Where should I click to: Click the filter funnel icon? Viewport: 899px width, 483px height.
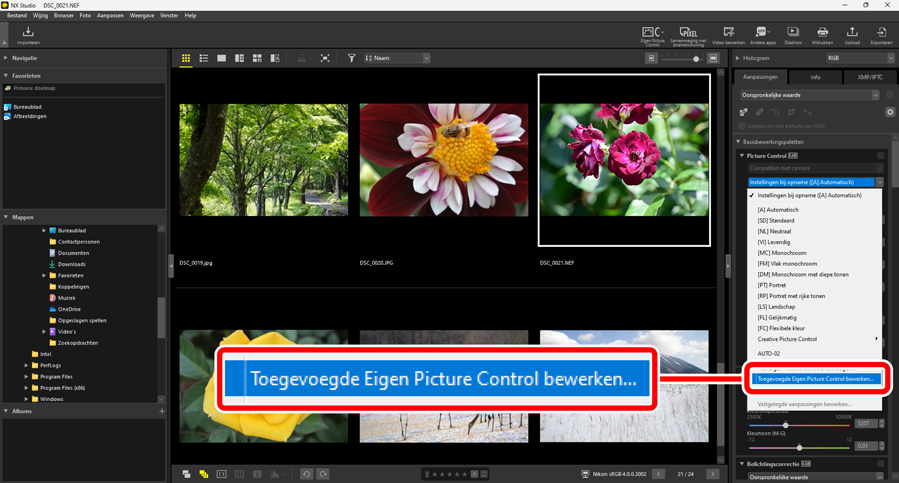(x=351, y=59)
